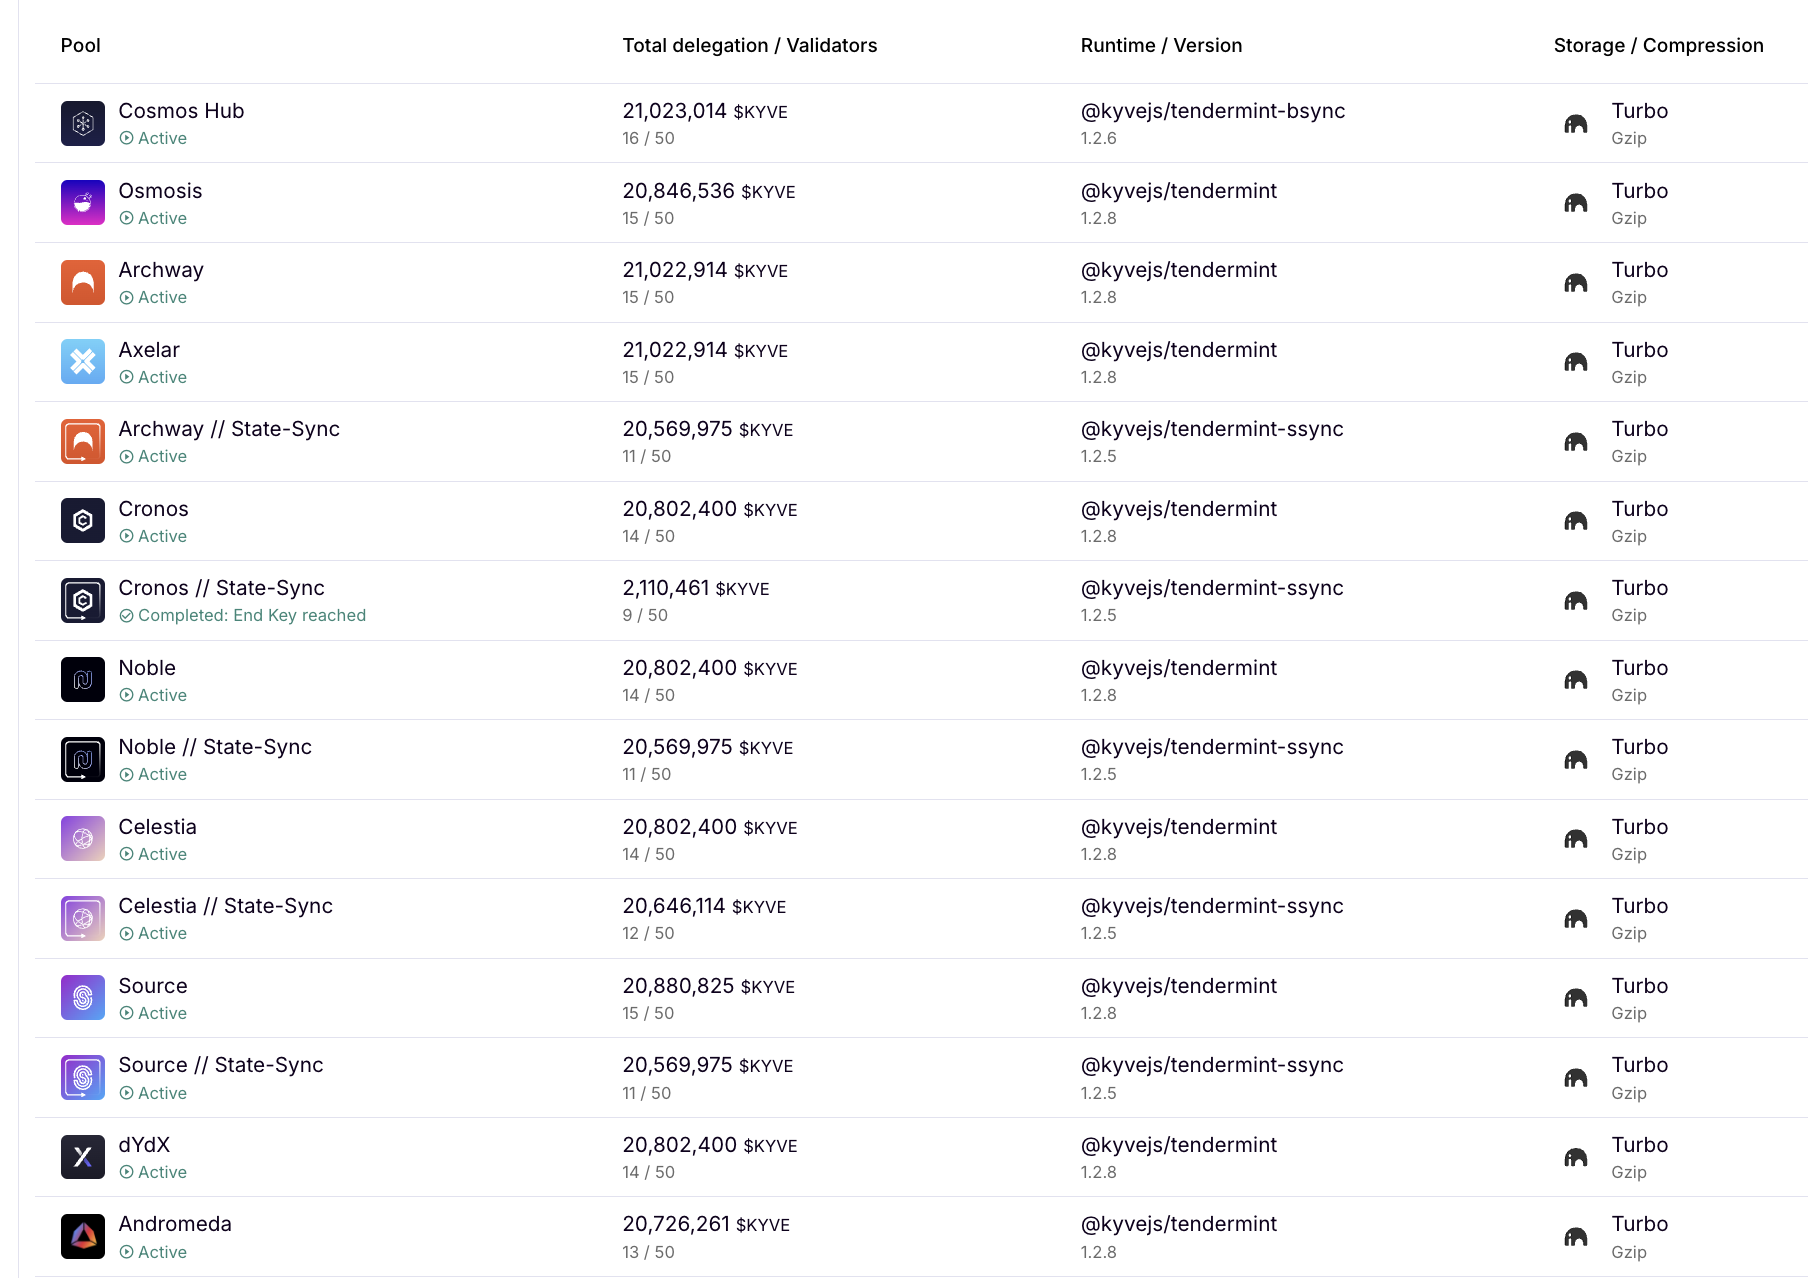Click the version 1.2.6 text

[x=1098, y=138]
